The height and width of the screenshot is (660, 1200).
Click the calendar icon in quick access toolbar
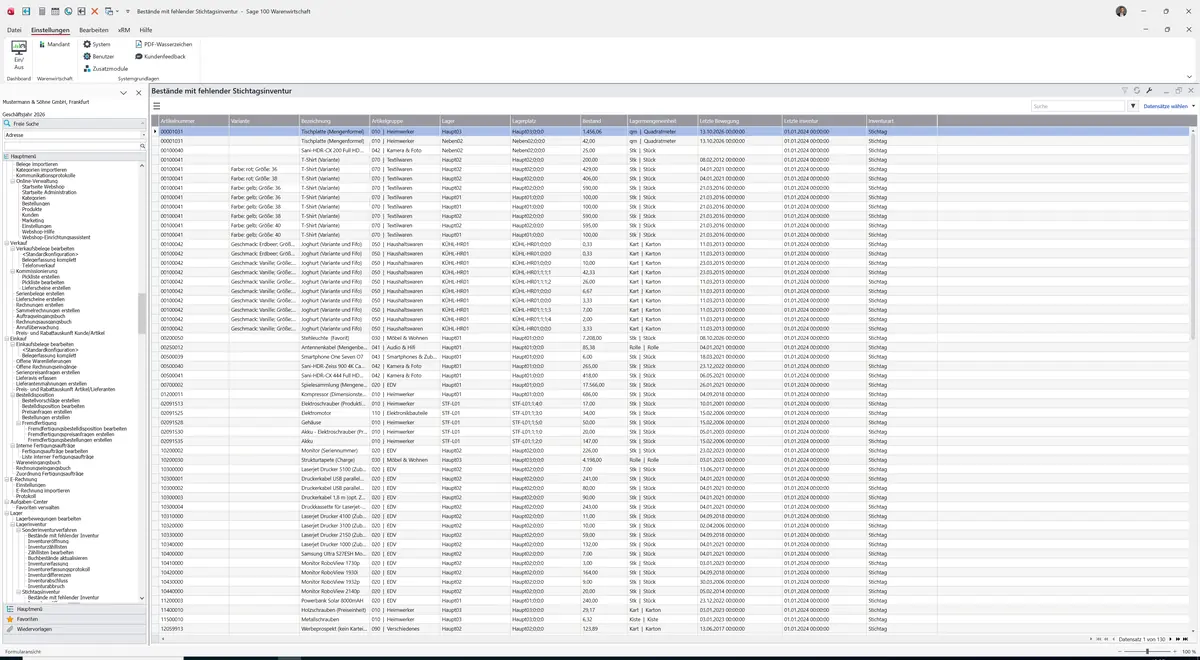pos(55,10)
